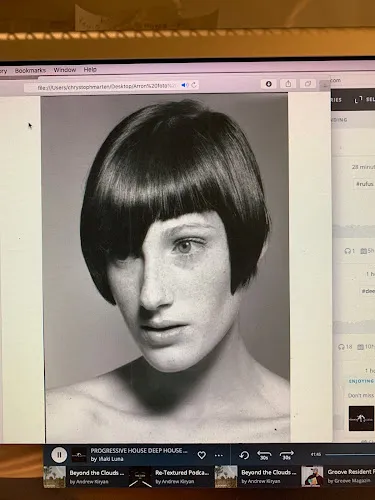Click the headphones listen count icon showing 1
This screenshot has width=375, height=500.
pos(347,251)
